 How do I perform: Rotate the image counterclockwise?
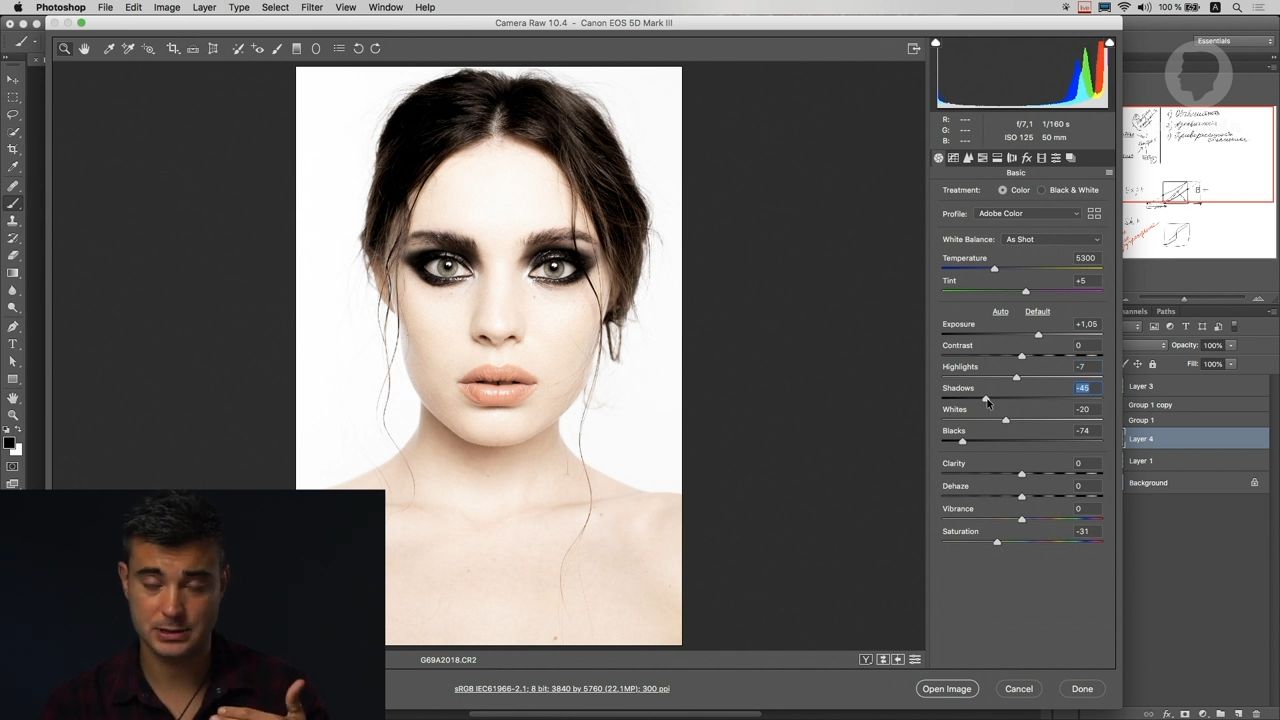(x=359, y=48)
